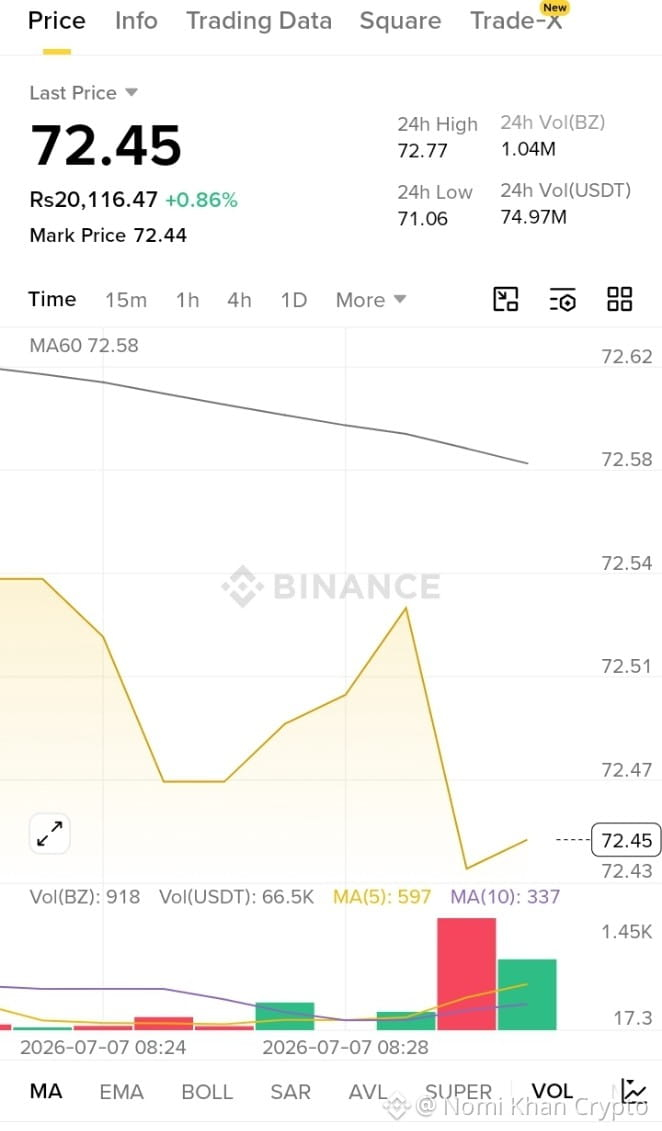Image resolution: width=662 pixels, height=1131 pixels.
Task: Tap the Binance logo watermark
Action: click(x=332, y=586)
